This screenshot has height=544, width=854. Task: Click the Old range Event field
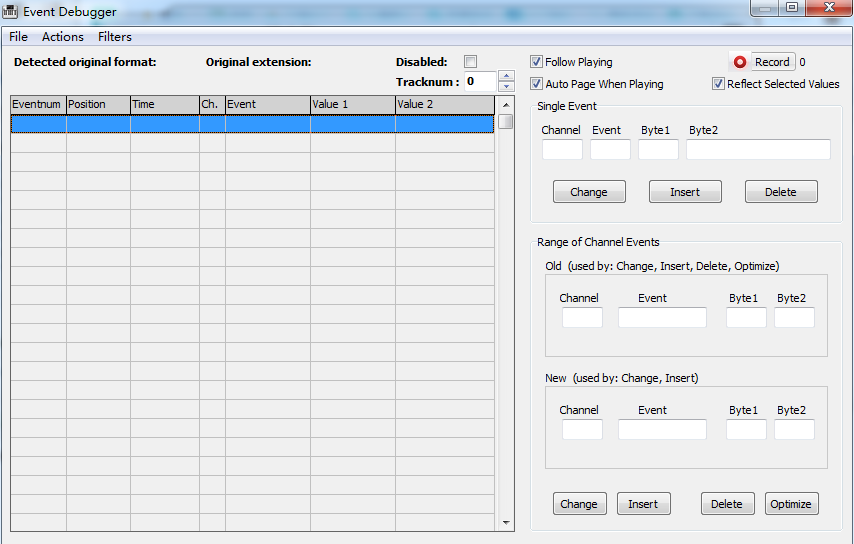coord(662,318)
